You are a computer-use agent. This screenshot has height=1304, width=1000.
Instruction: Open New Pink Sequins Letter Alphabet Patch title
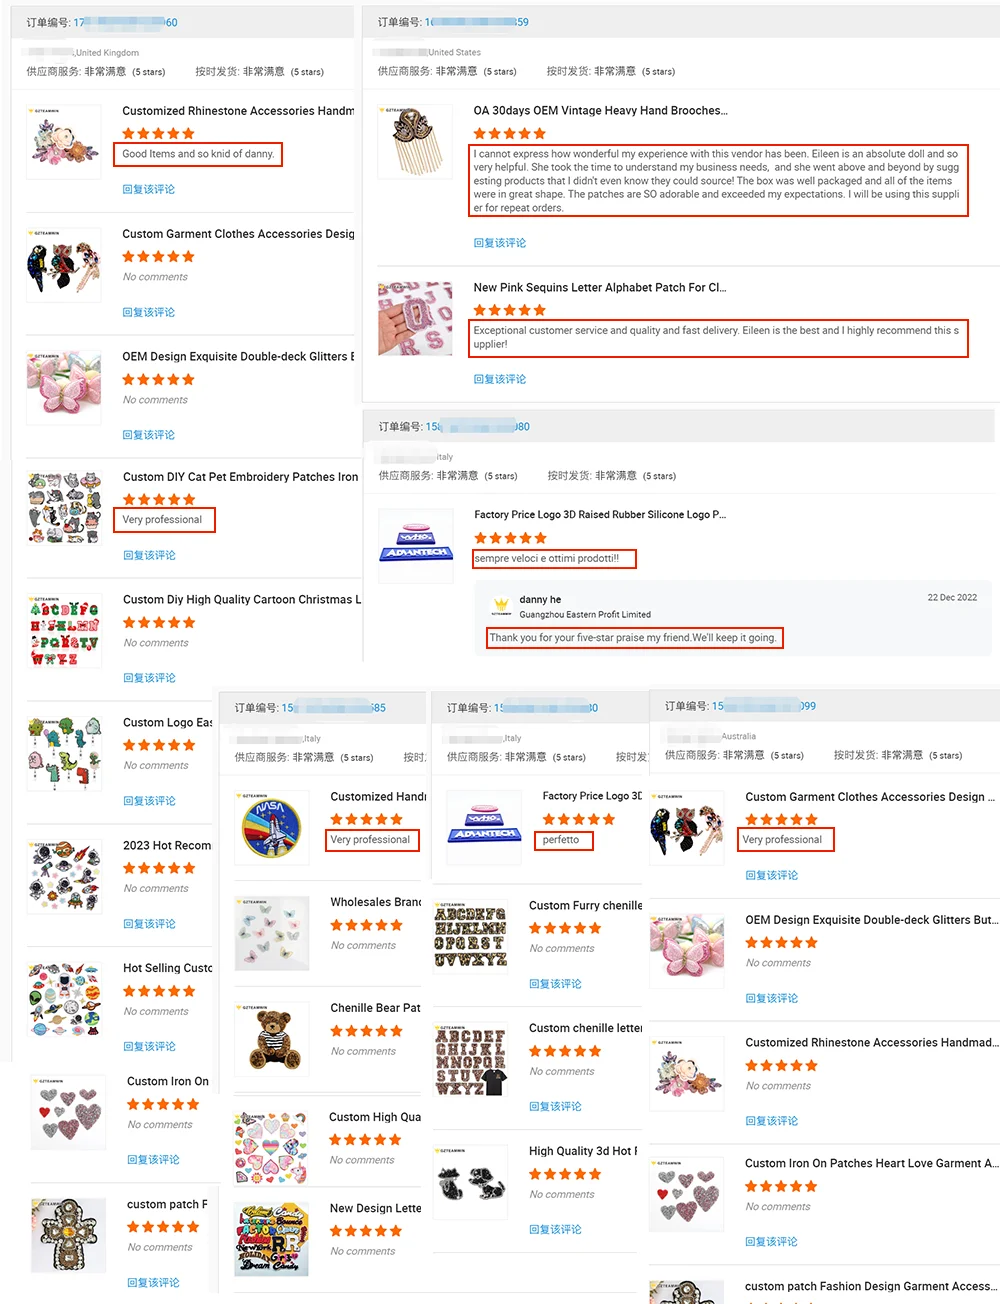click(x=600, y=288)
